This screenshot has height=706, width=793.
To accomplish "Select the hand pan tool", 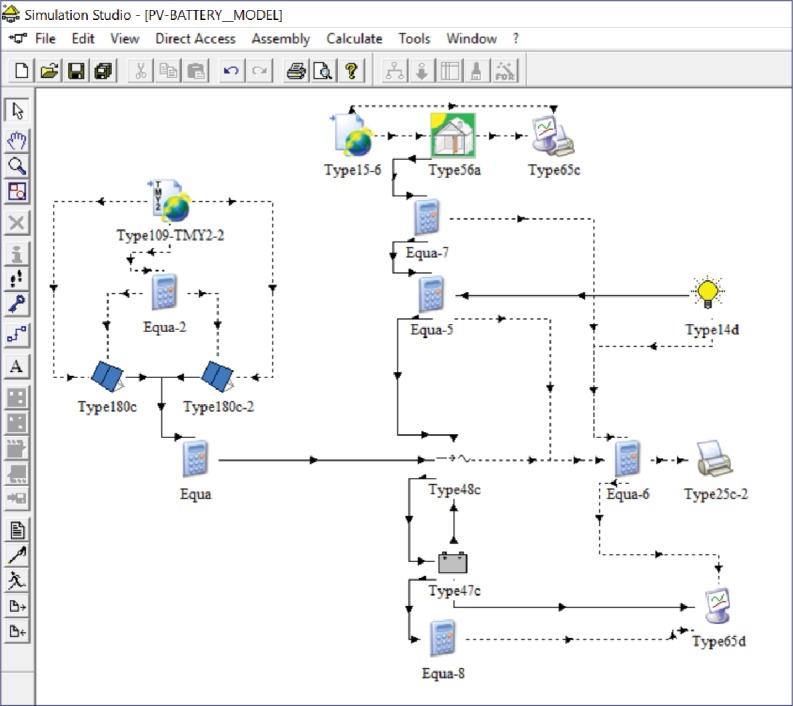I will tap(17, 141).
